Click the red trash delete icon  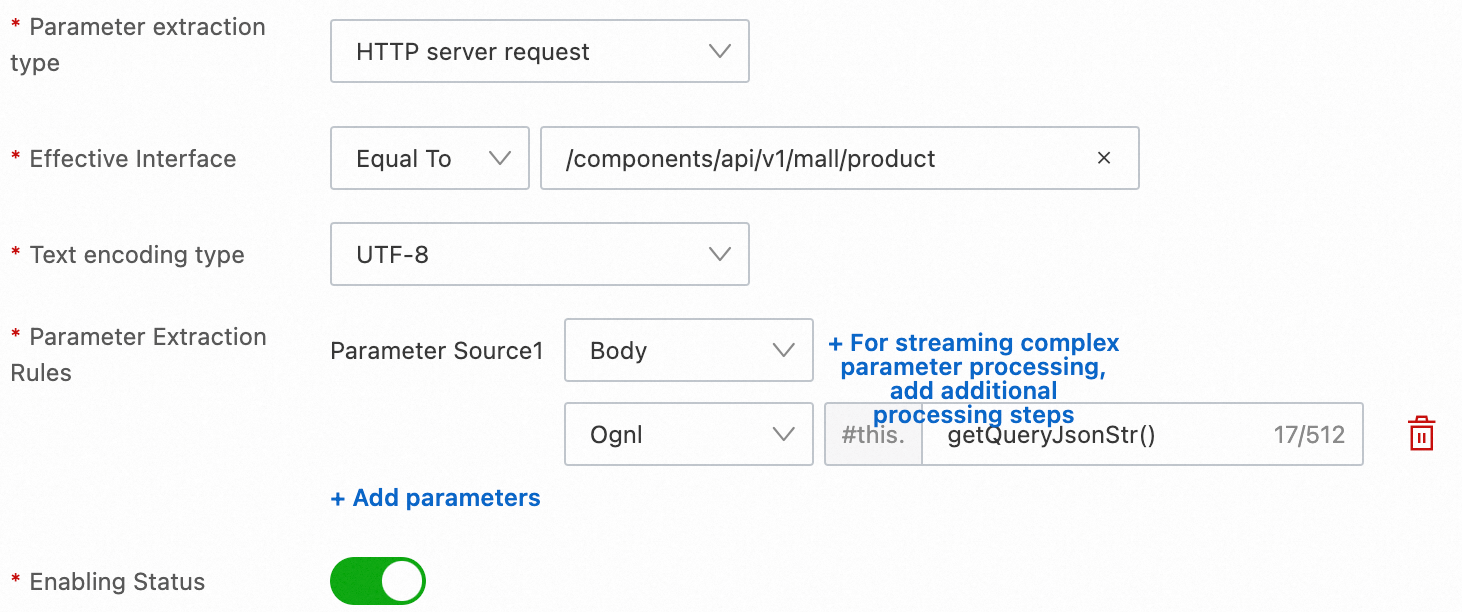click(x=1421, y=434)
